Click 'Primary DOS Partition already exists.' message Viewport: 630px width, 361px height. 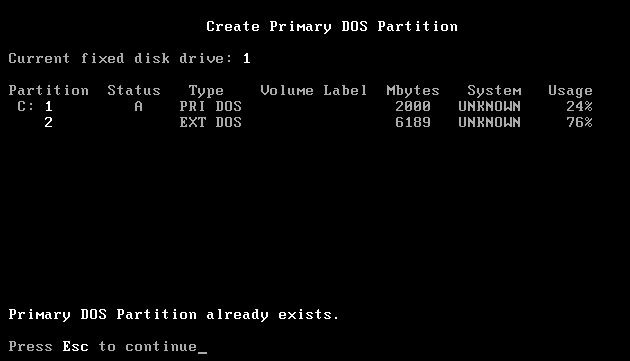pyautogui.click(x=174, y=315)
